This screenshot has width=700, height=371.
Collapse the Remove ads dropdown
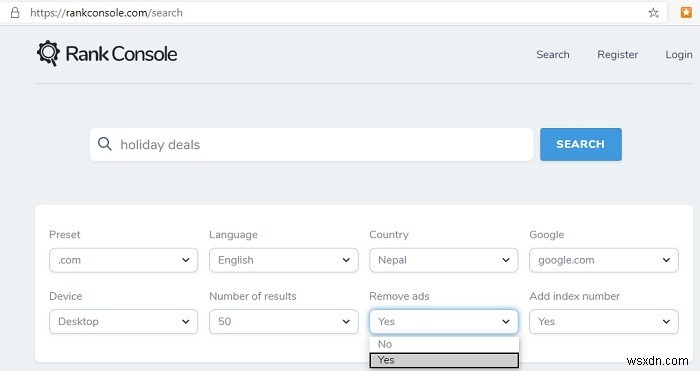pyautogui.click(x=443, y=321)
